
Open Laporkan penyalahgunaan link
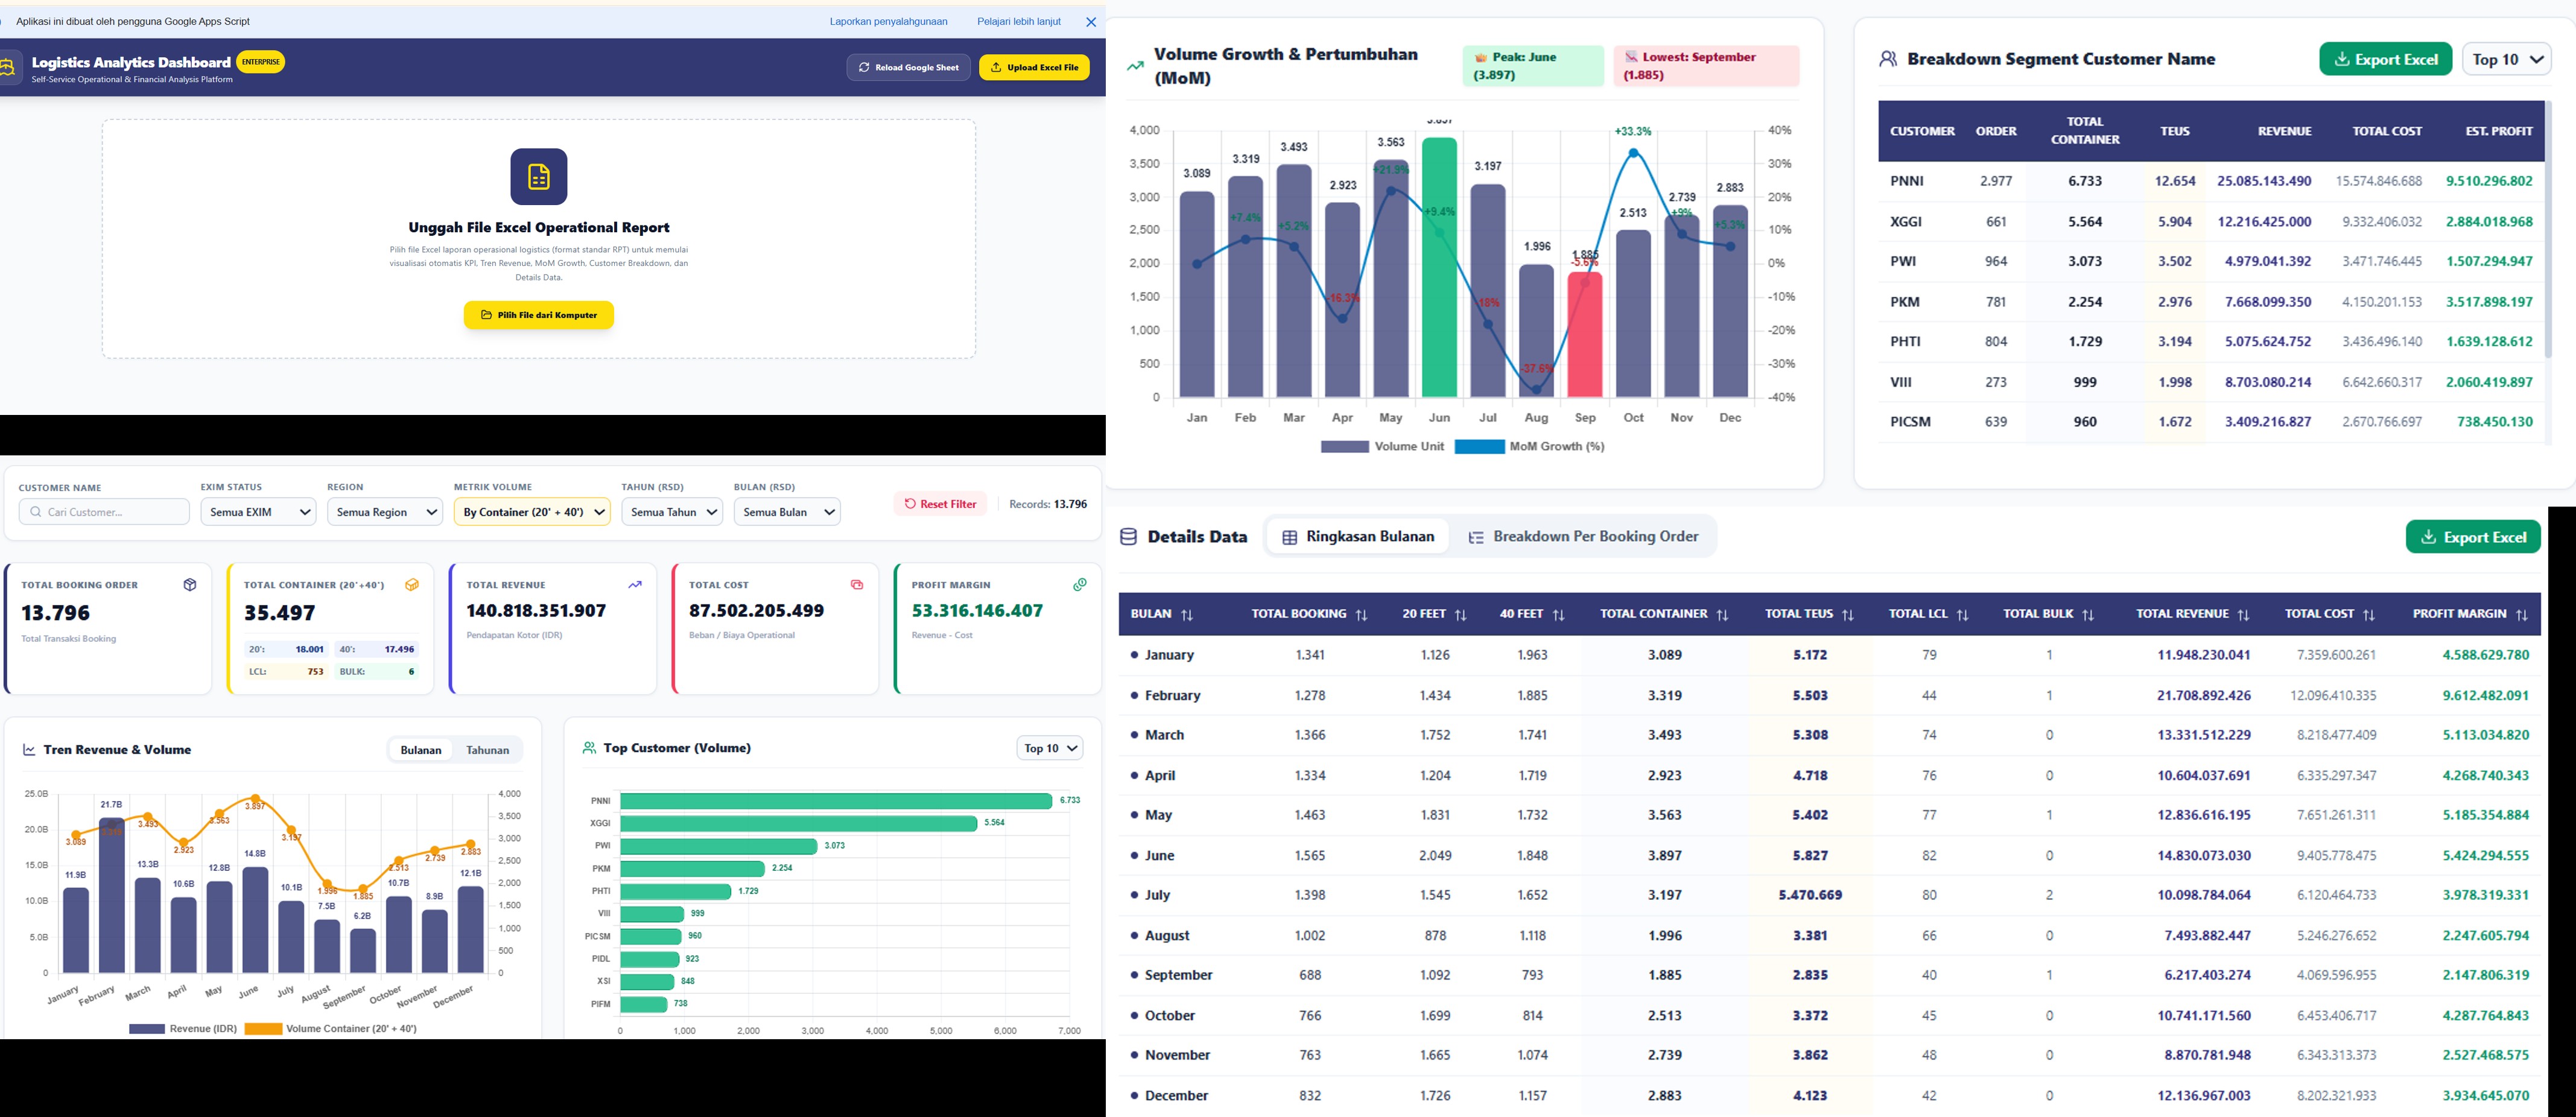click(x=888, y=21)
